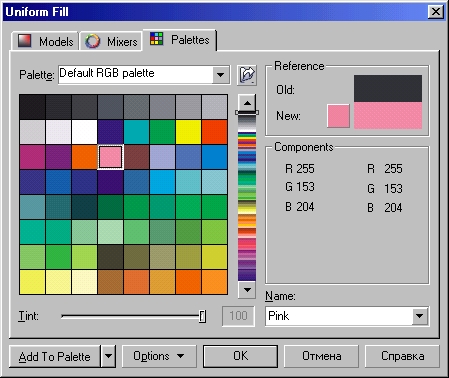Switch to the Models tab
449x378 pixels.
click(45, 41)
